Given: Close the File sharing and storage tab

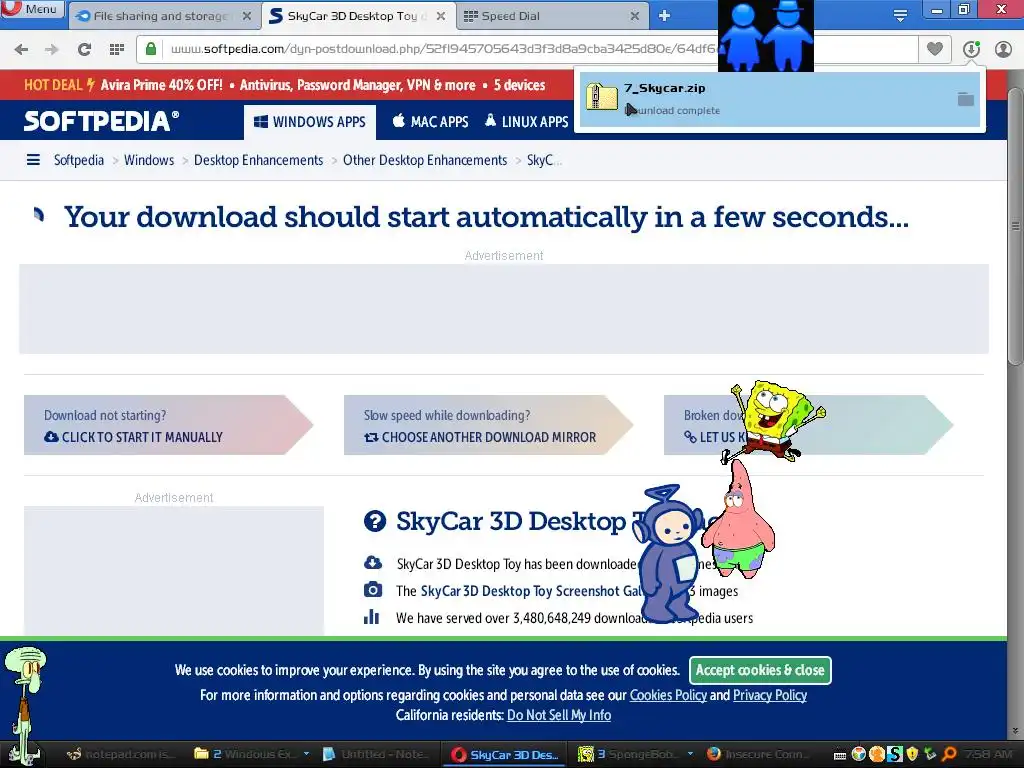Looking at the screenshot, I should (x=247, y=16).
